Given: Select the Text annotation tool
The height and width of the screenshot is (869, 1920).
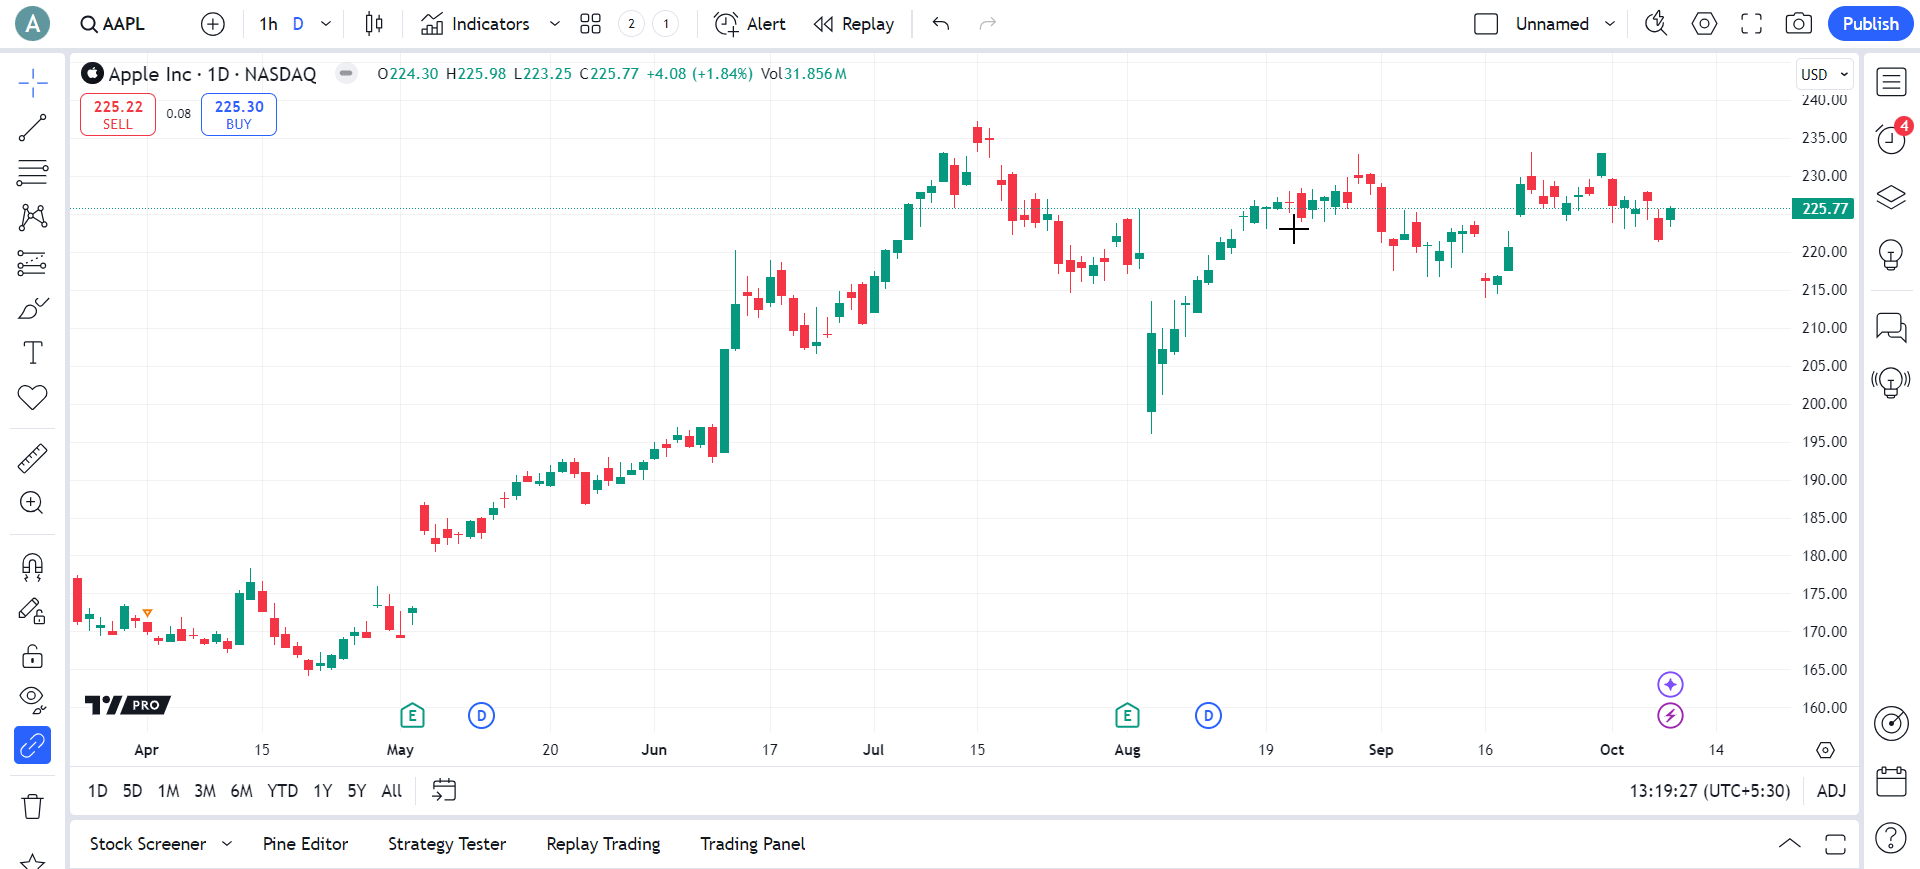Looking at the screenshot, I should point(32,353).
